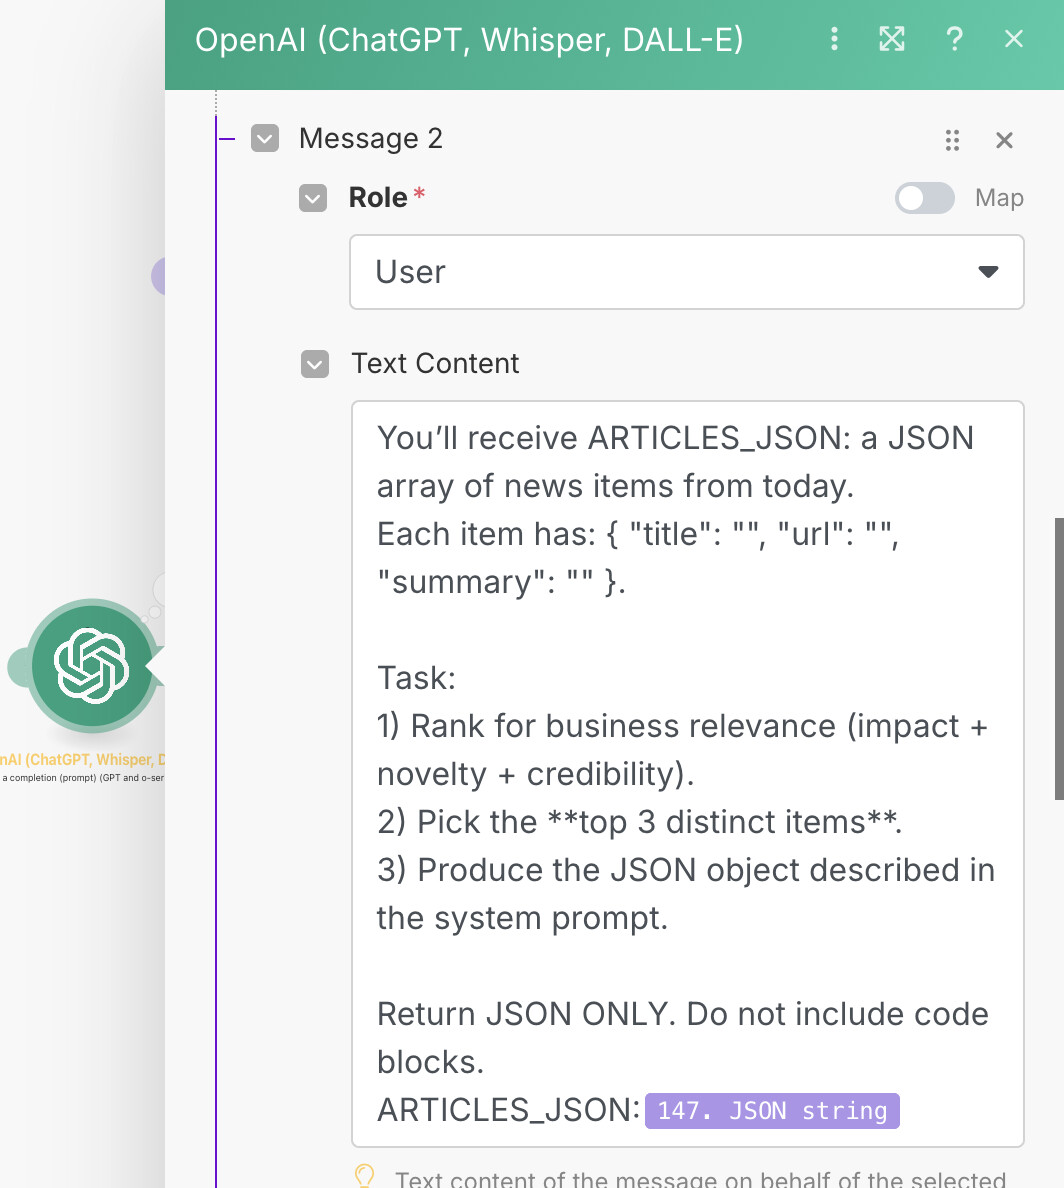This screenshot has height=1188, width=1064.
Task: Collapse the Role field
Action: (x=313, y=198)
